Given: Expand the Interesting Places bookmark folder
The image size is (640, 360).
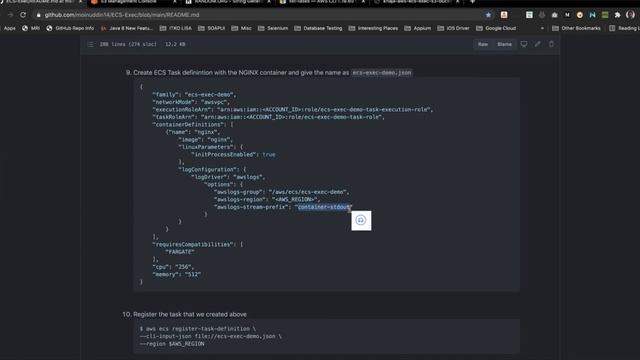Looking at the screenshot, I should point(373,28).
